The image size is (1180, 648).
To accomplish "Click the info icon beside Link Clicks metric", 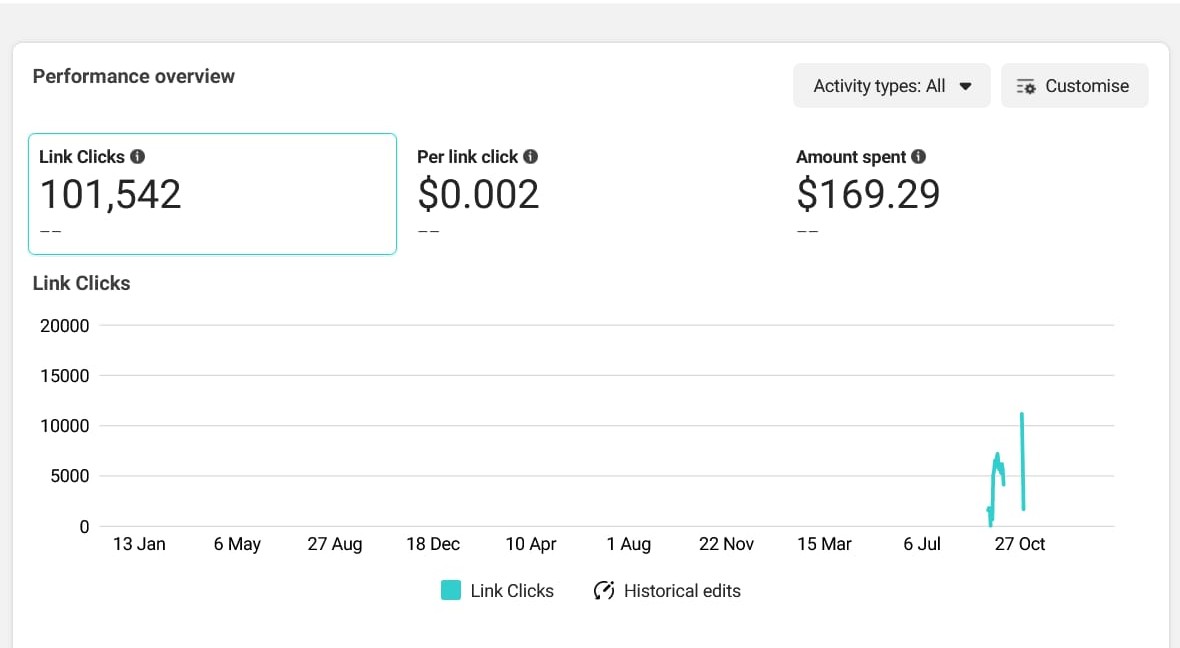I will 138,157.
